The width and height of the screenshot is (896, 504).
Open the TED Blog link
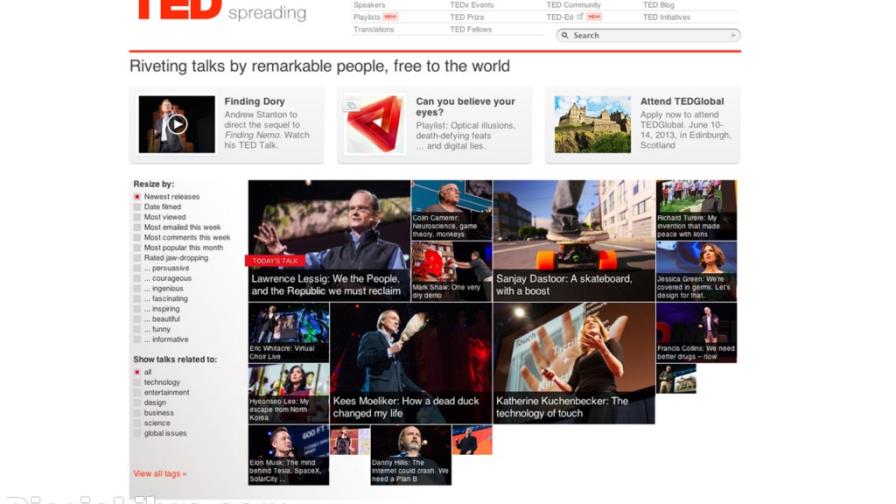(658, 5)
